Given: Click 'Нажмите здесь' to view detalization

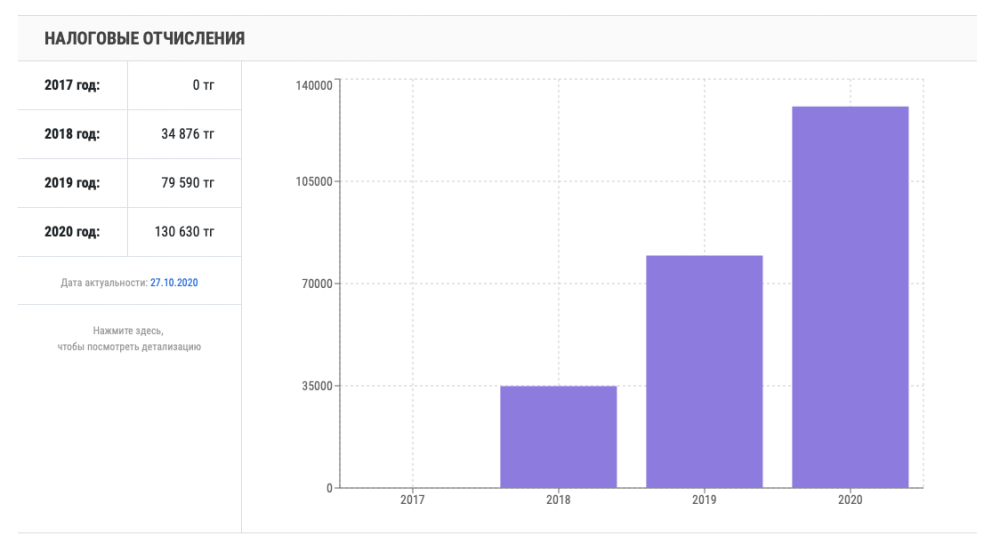Looking at the screenshot, I should [x=128, y=330].
